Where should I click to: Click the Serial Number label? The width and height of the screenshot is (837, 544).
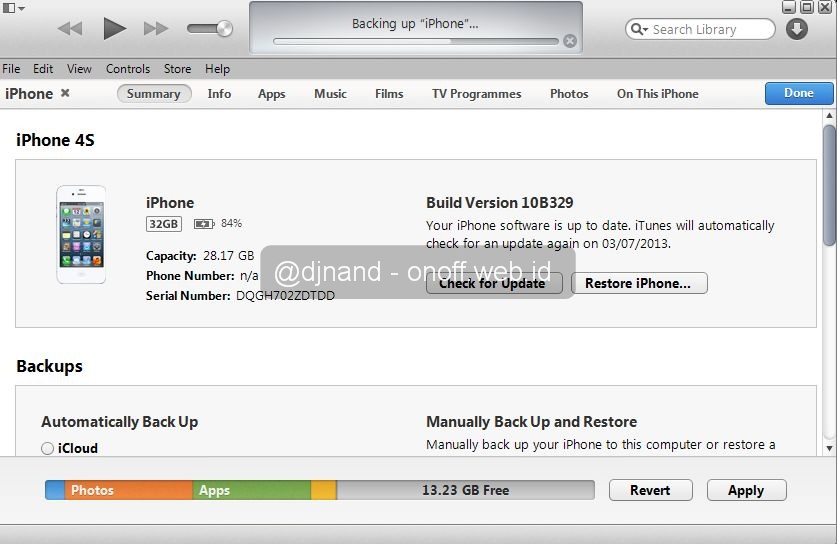188,296
